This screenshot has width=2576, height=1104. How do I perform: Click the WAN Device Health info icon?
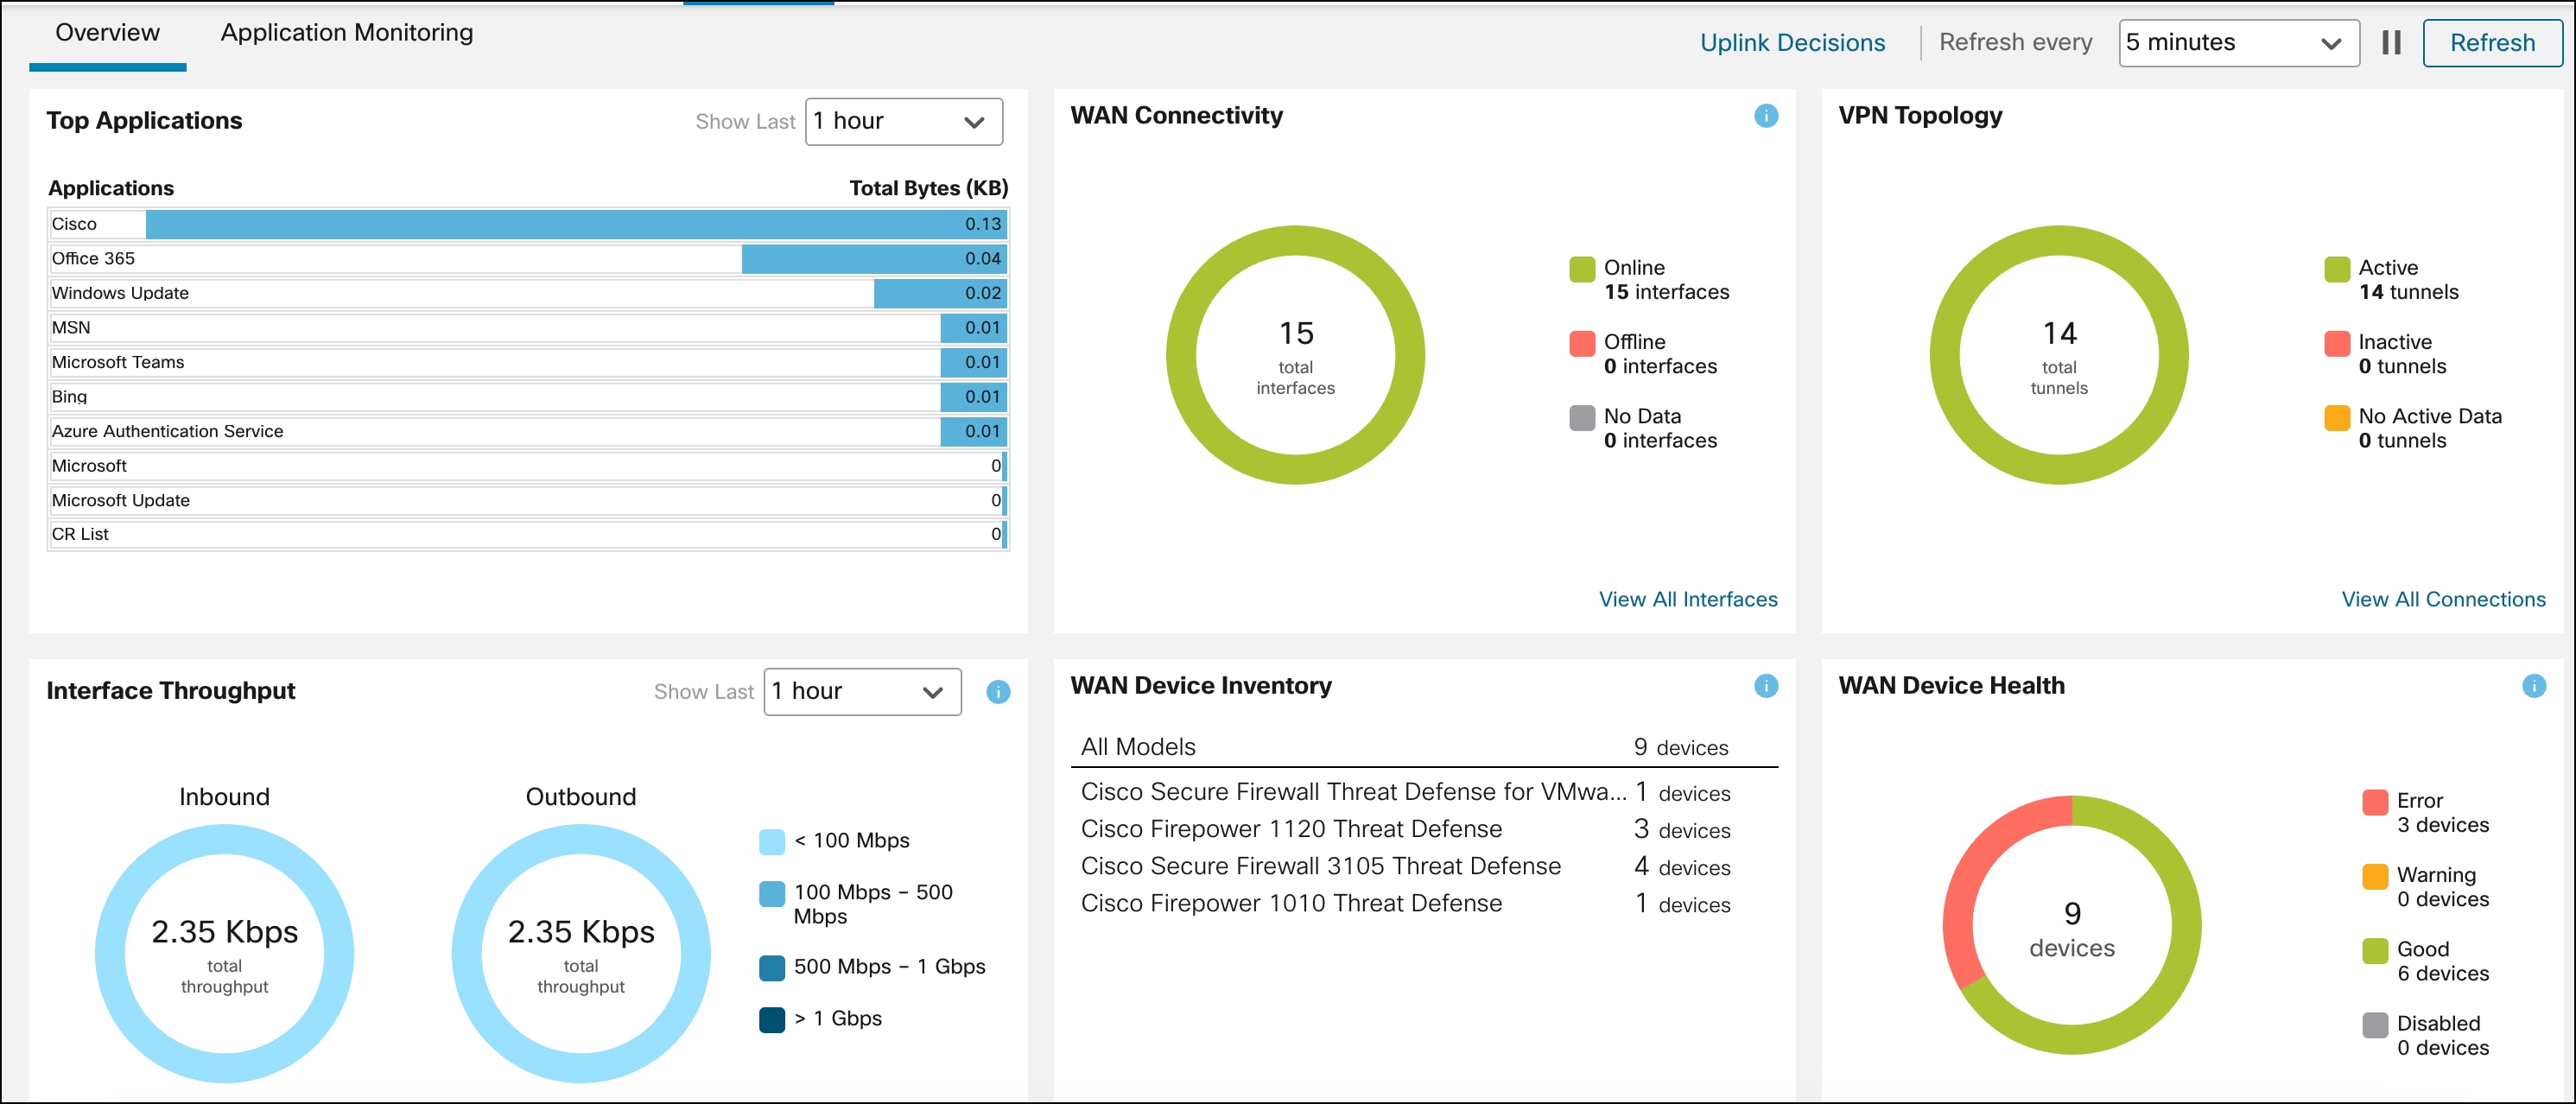tap(2533, 685)
